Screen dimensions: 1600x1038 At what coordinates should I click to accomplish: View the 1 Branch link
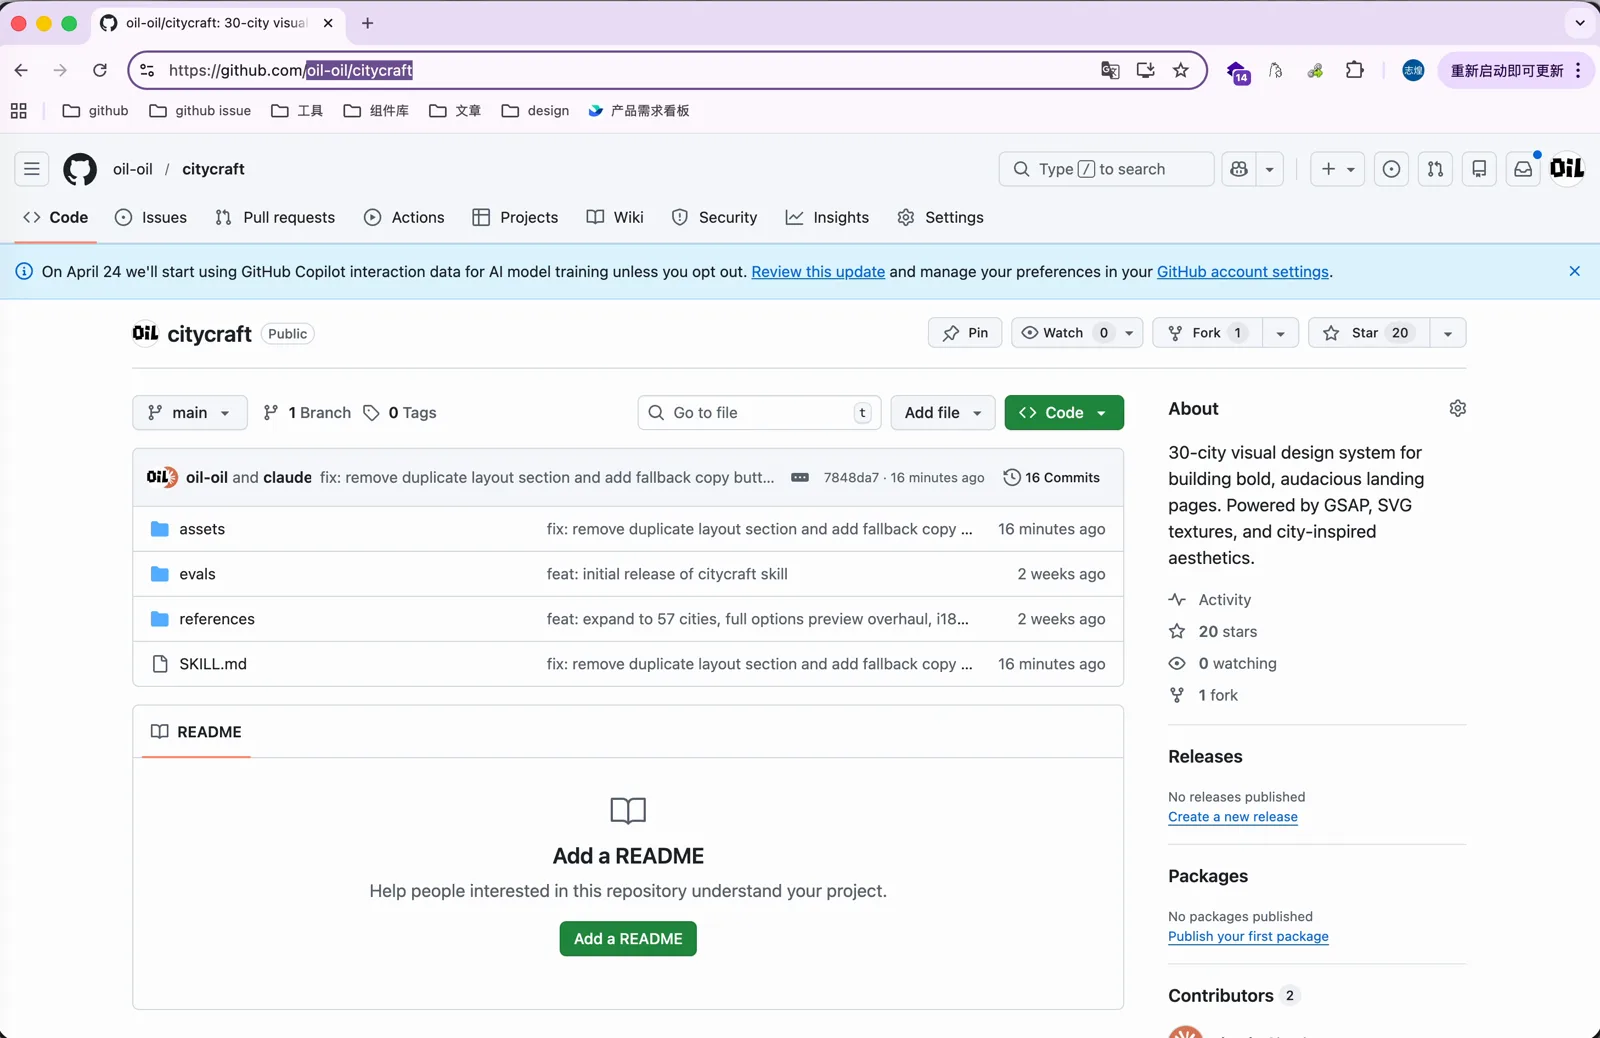[x=307, y=413]
